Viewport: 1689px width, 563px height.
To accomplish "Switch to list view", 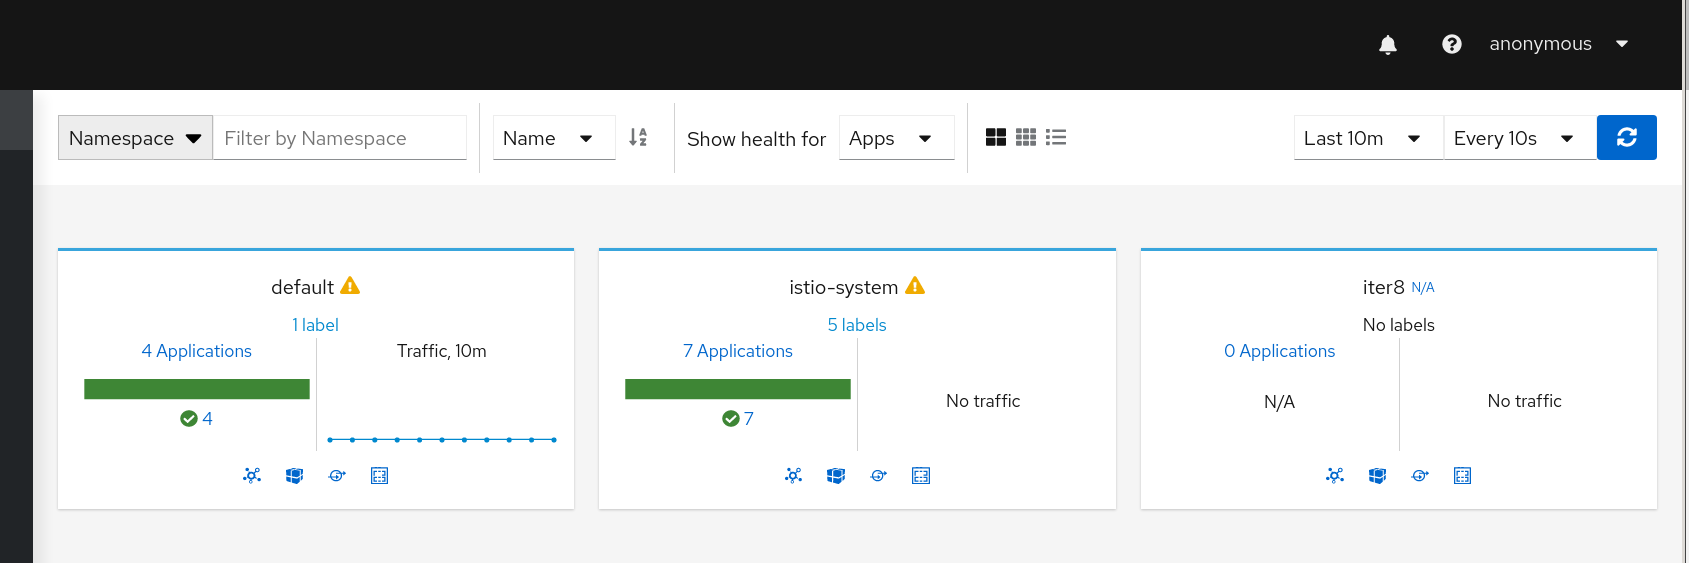I will coord(1056,137).
